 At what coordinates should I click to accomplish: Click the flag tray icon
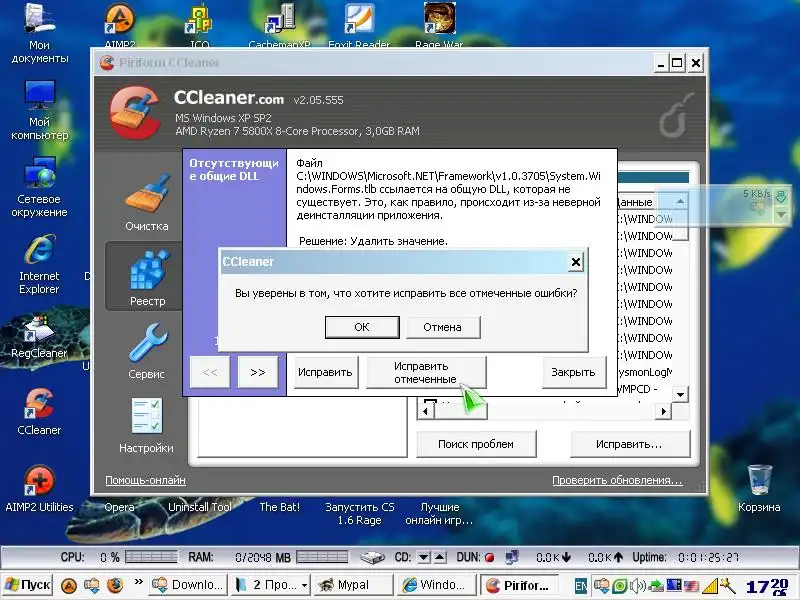tap(691, 586)
